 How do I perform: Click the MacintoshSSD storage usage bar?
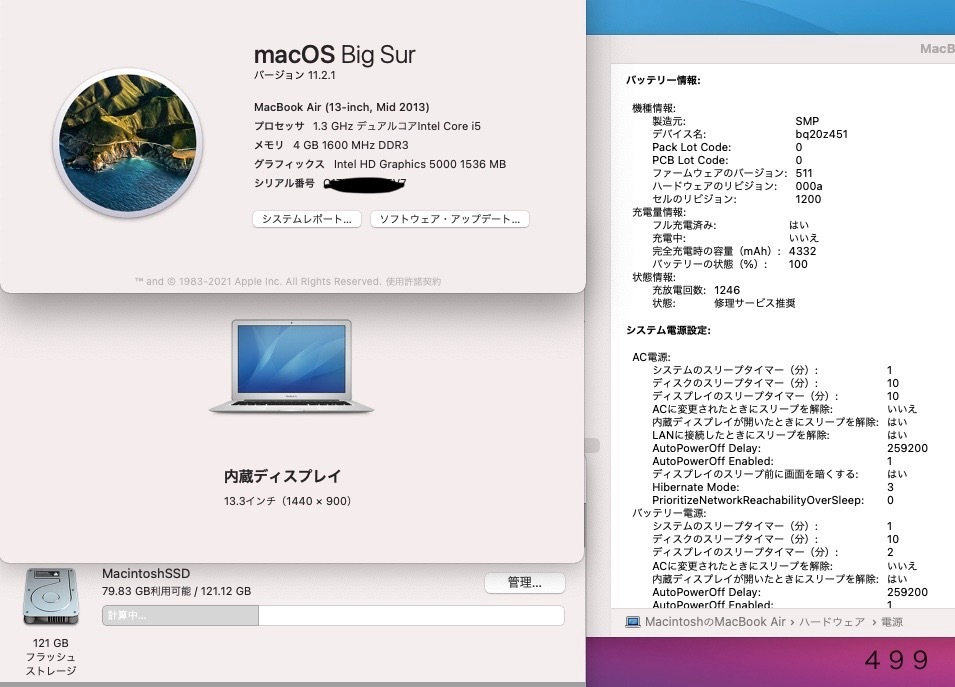[x=333, y=615]
